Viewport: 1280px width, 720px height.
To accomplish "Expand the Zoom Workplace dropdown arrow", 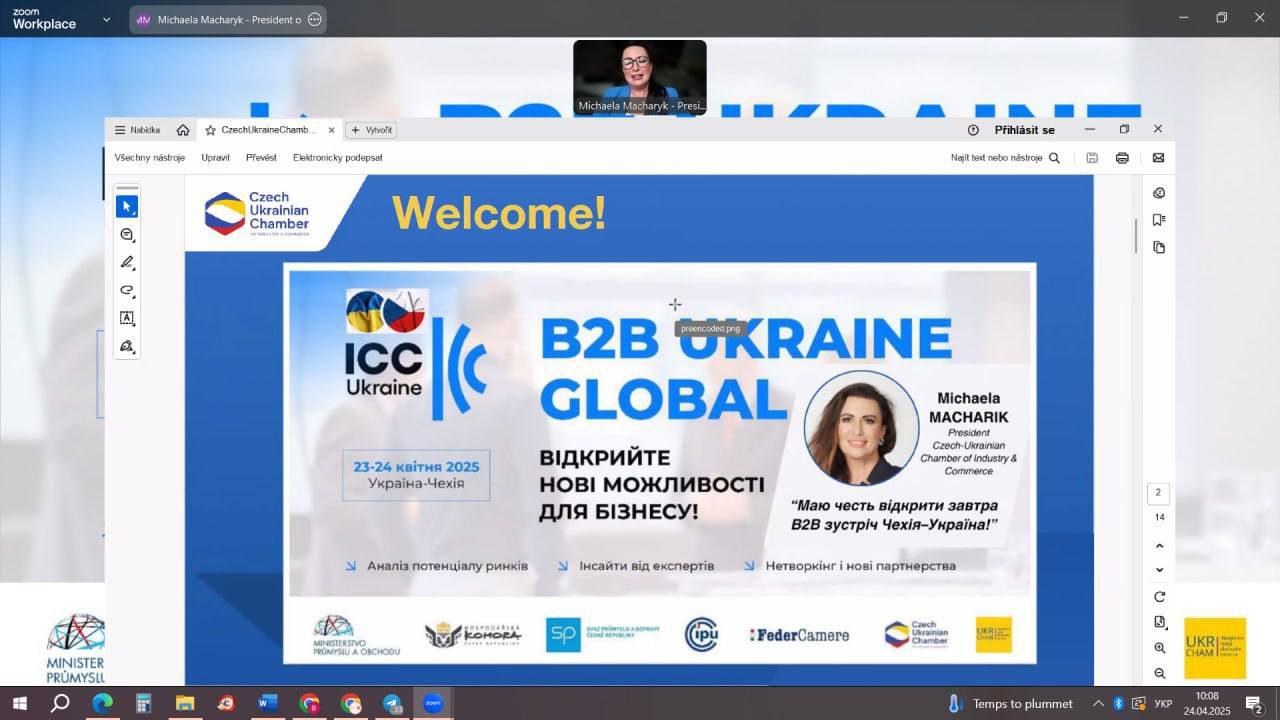I will point(107,19).
